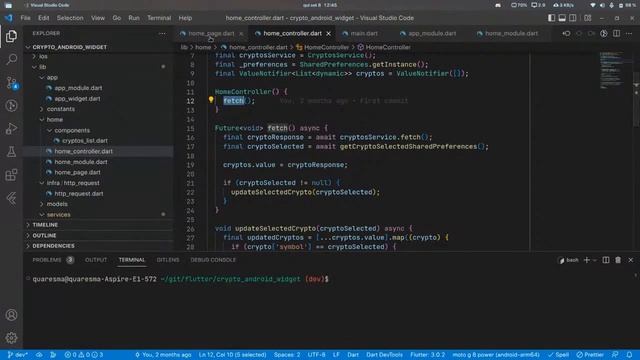This screenshot has width=640, height=360.
Task: Click Ln 12, Col 10 cursor position
Action: tap(232, 355)
